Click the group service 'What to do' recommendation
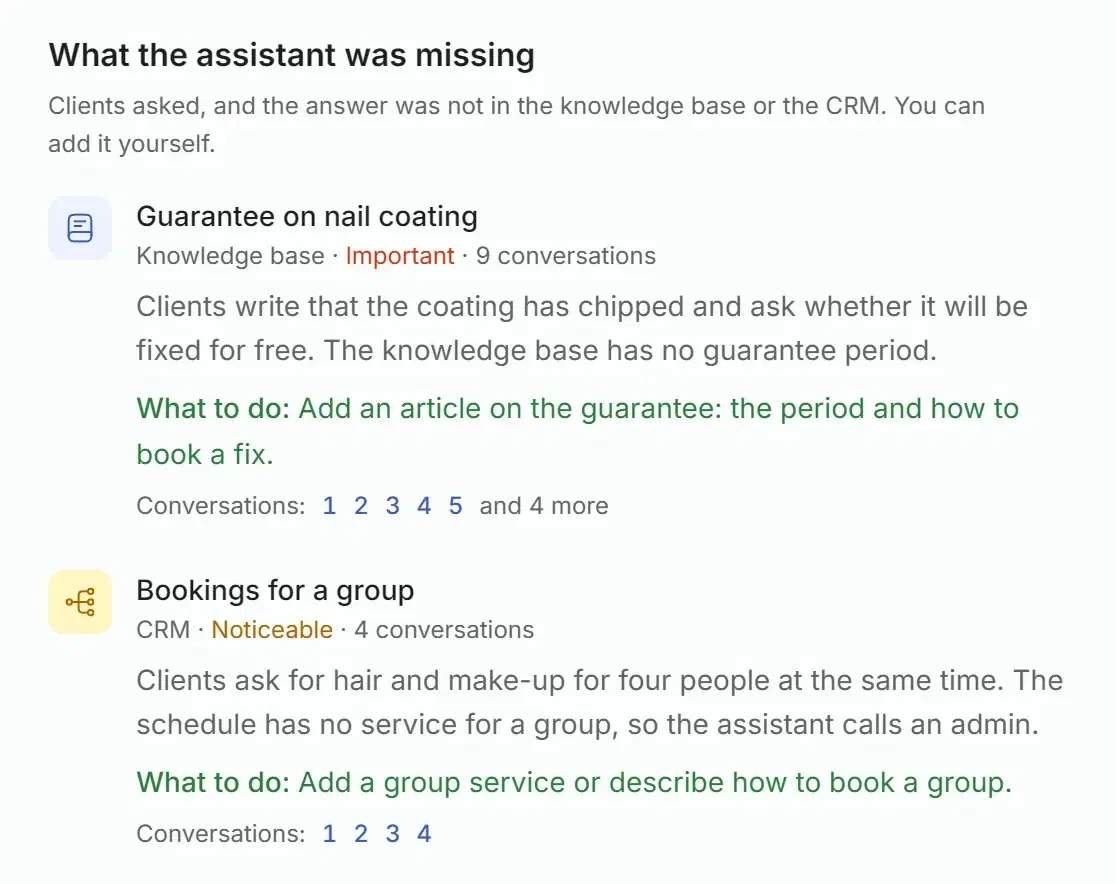1116x884 pixels. [574, 782]
